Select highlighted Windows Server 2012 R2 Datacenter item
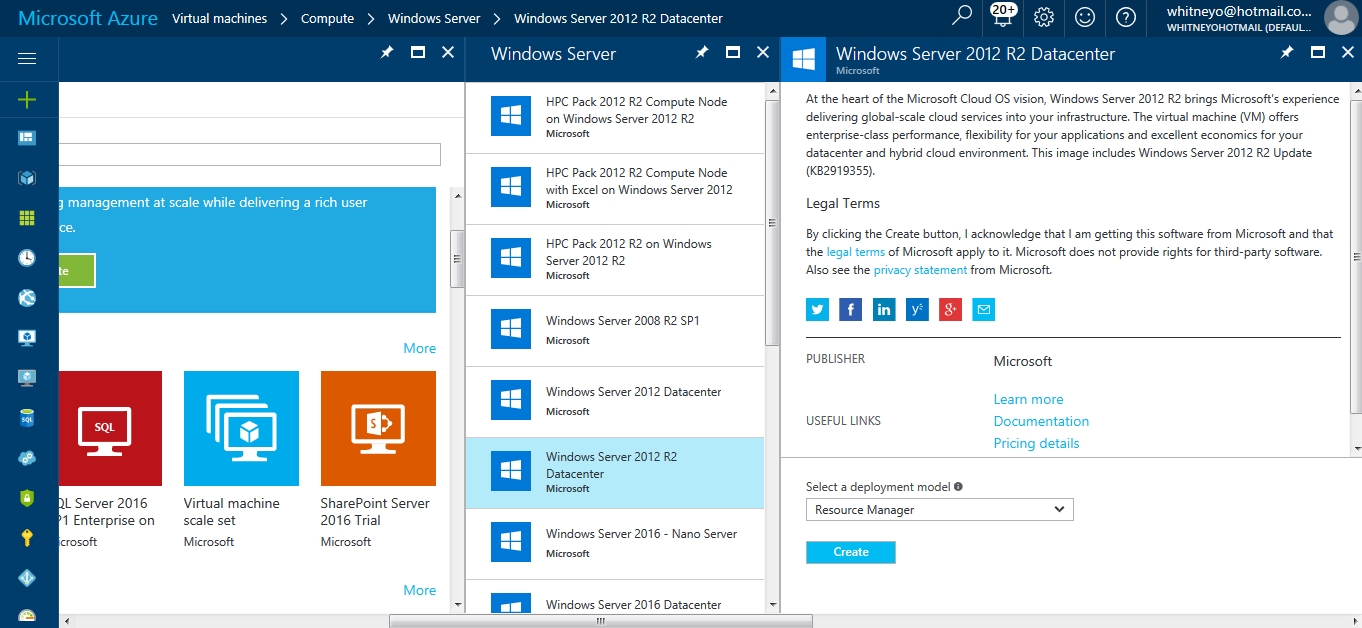This screenshot has height=628, width=1362. coord(615,473)
